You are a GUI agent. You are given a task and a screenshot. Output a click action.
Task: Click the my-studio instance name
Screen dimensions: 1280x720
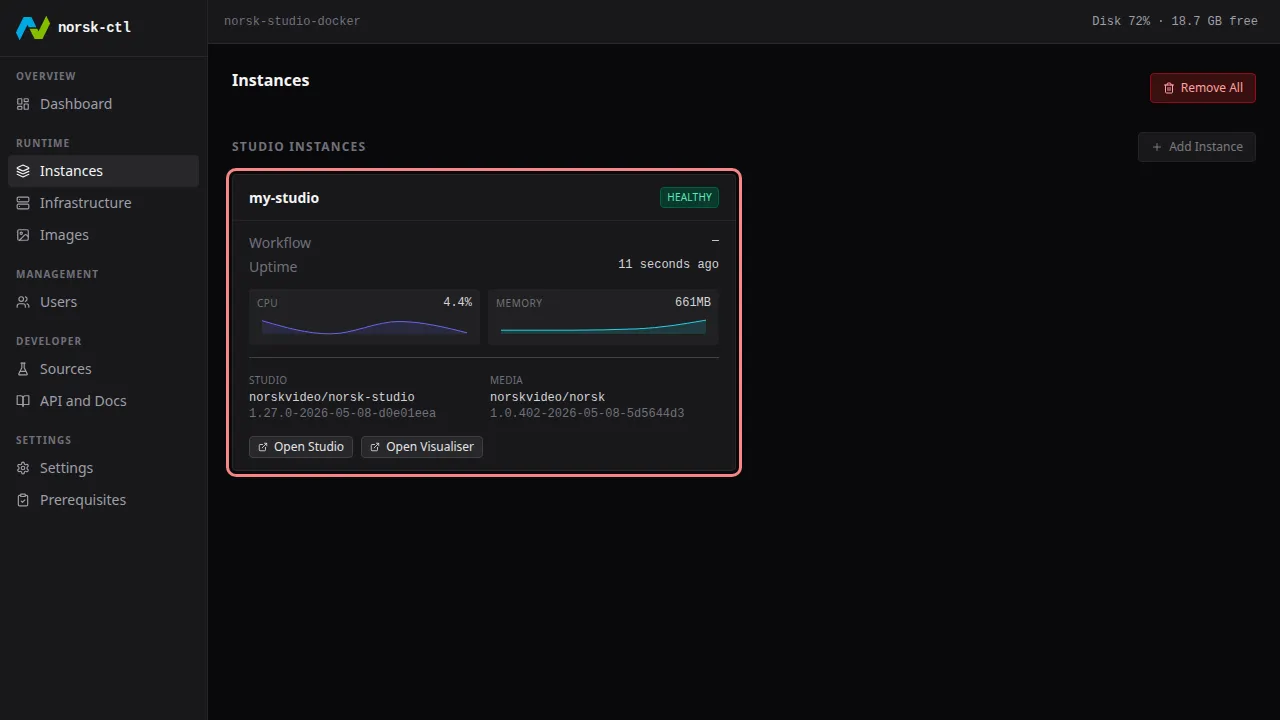284,198
